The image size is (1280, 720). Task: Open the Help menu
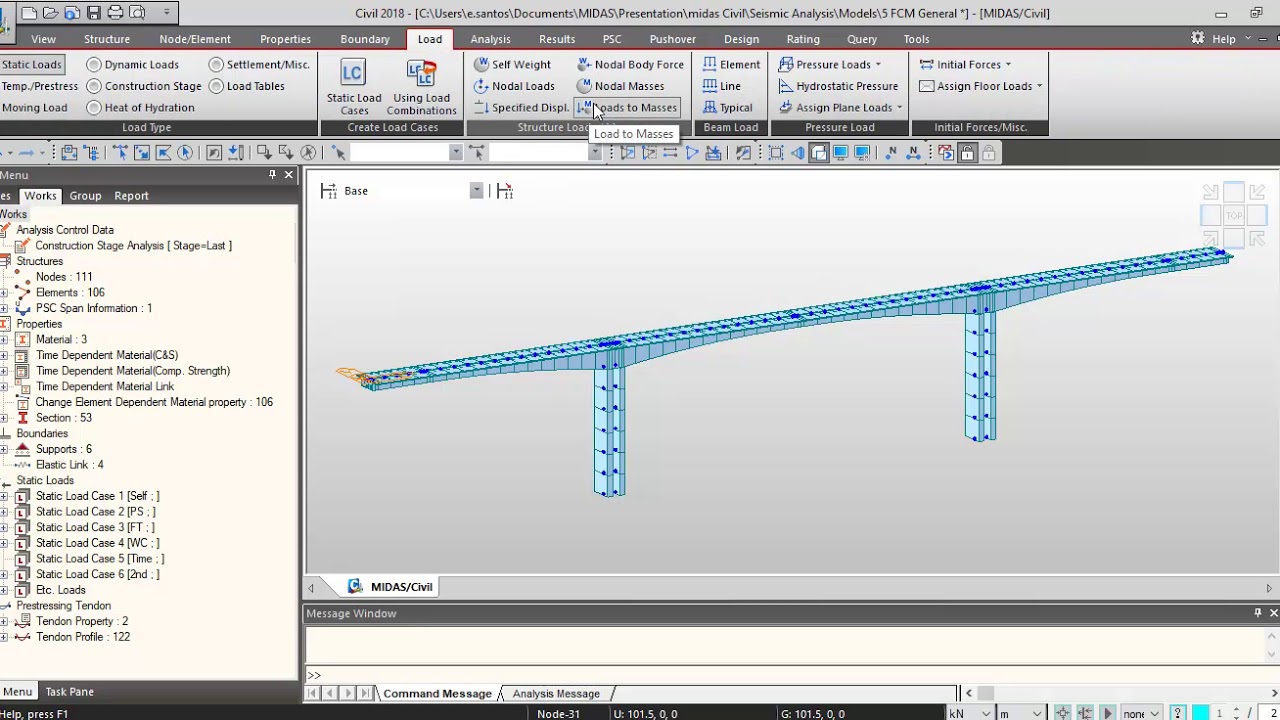click(1224, 39)
